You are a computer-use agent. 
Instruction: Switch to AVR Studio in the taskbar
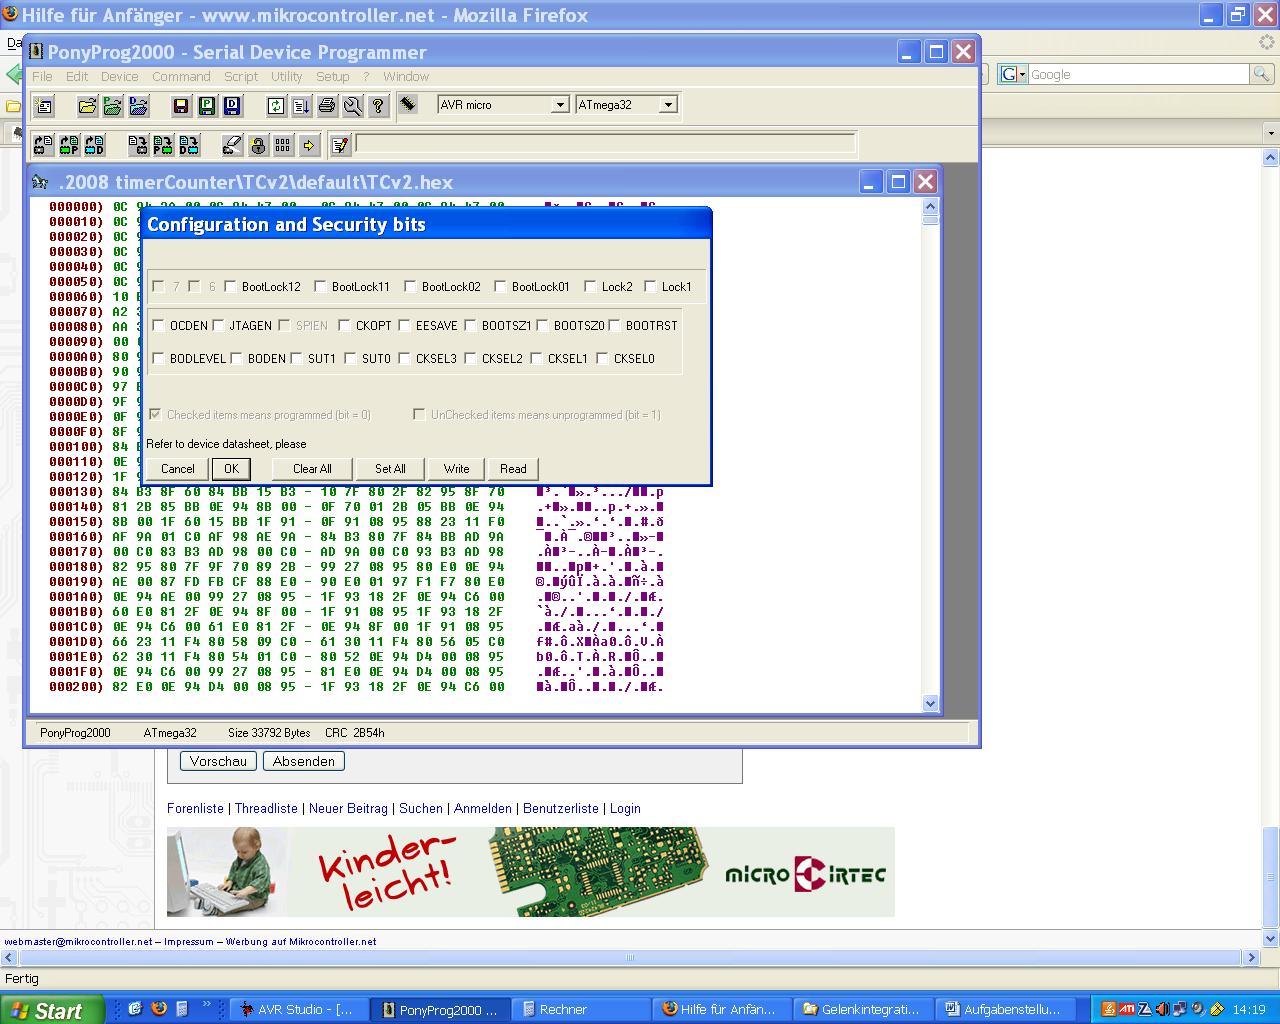[299, 1009]
